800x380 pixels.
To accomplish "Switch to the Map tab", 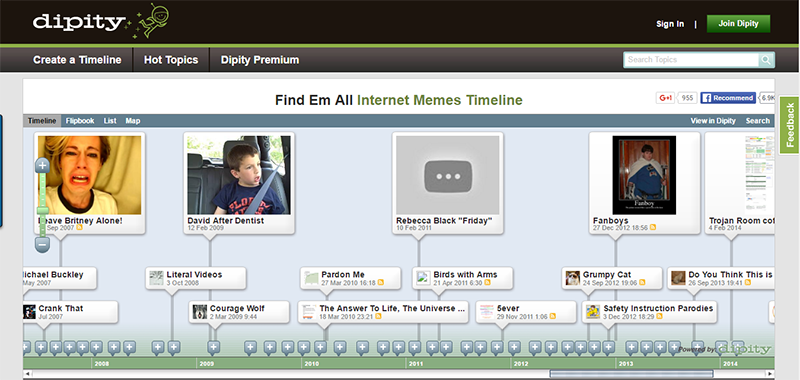I will point(133,121).
